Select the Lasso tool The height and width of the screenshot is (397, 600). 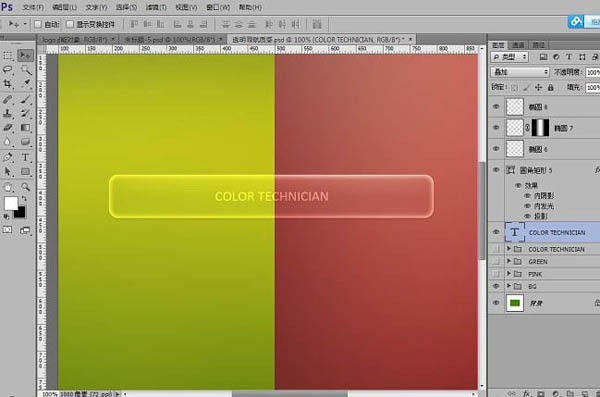tap(8, 70)
